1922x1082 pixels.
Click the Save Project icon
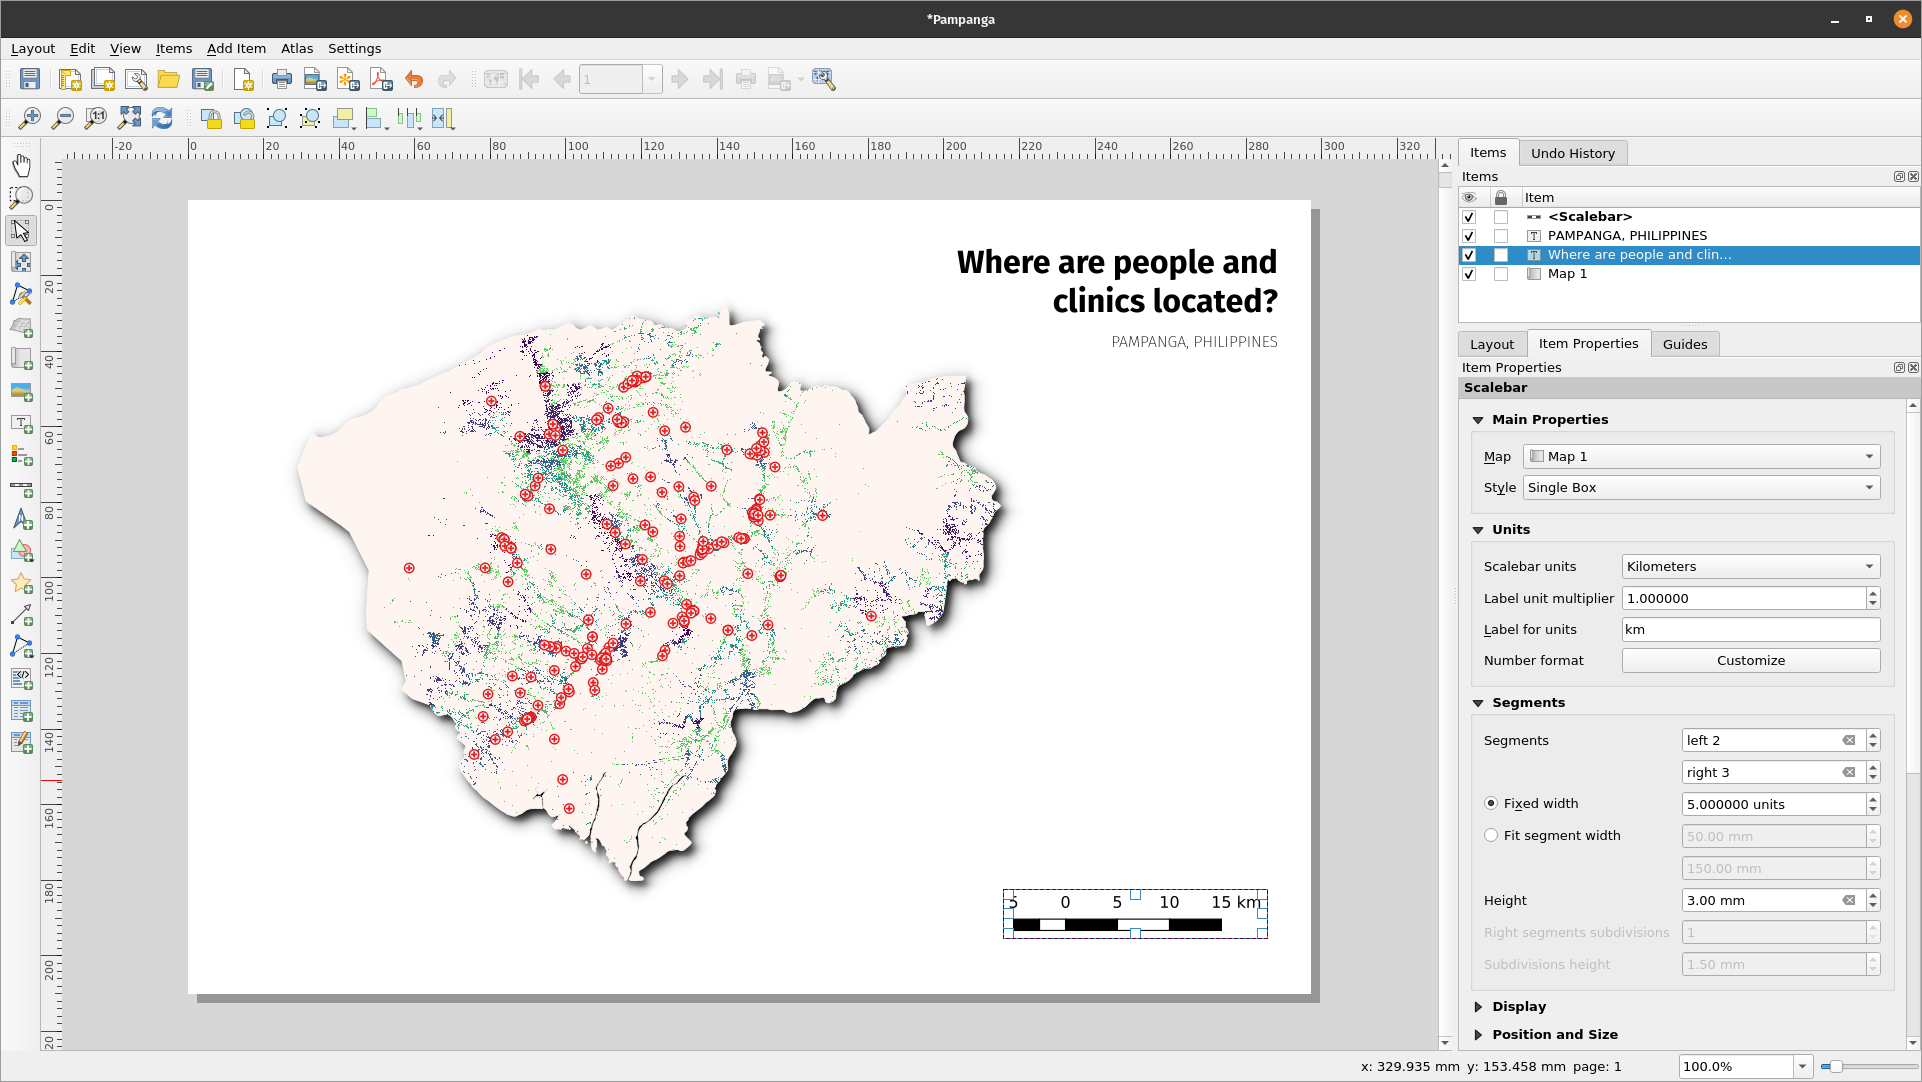pos(30,79)
